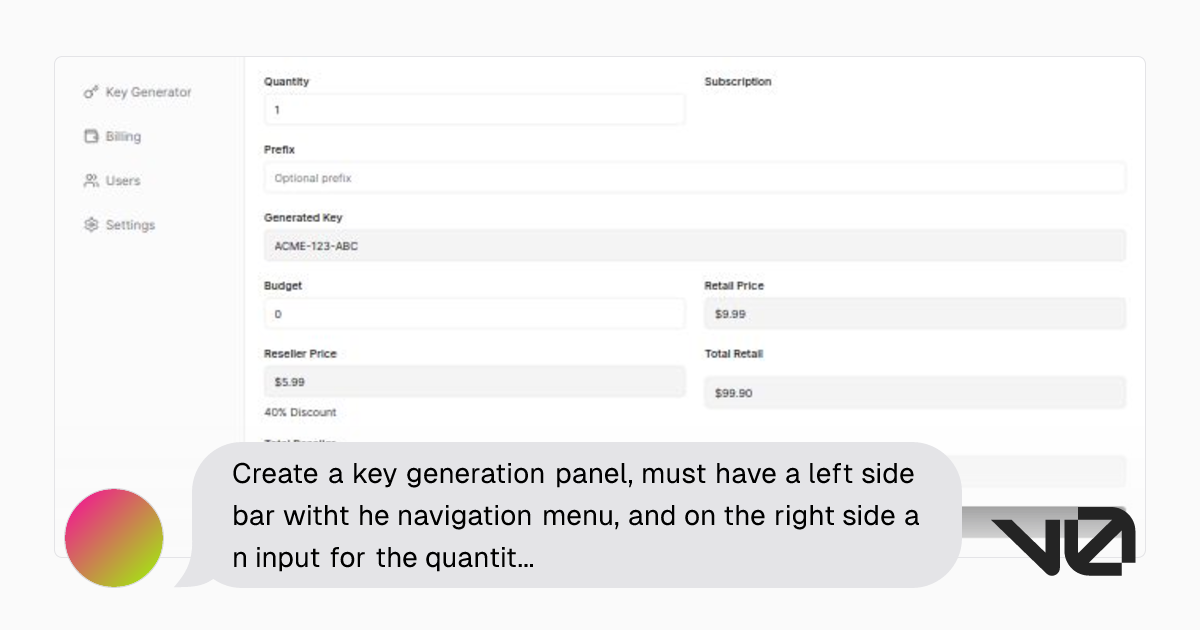Click the Retail Price $9.99 field
1200x630 pixels.
click(x=914, y=313)
